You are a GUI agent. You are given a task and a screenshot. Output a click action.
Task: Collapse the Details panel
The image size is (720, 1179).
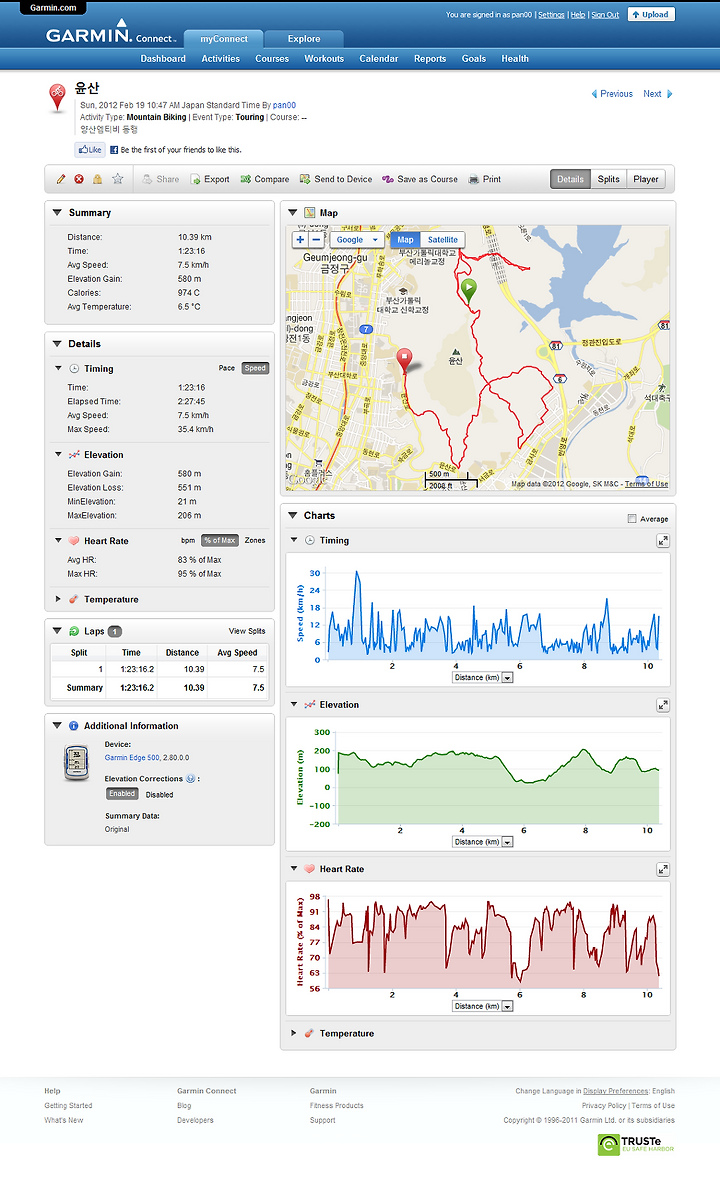57,344
